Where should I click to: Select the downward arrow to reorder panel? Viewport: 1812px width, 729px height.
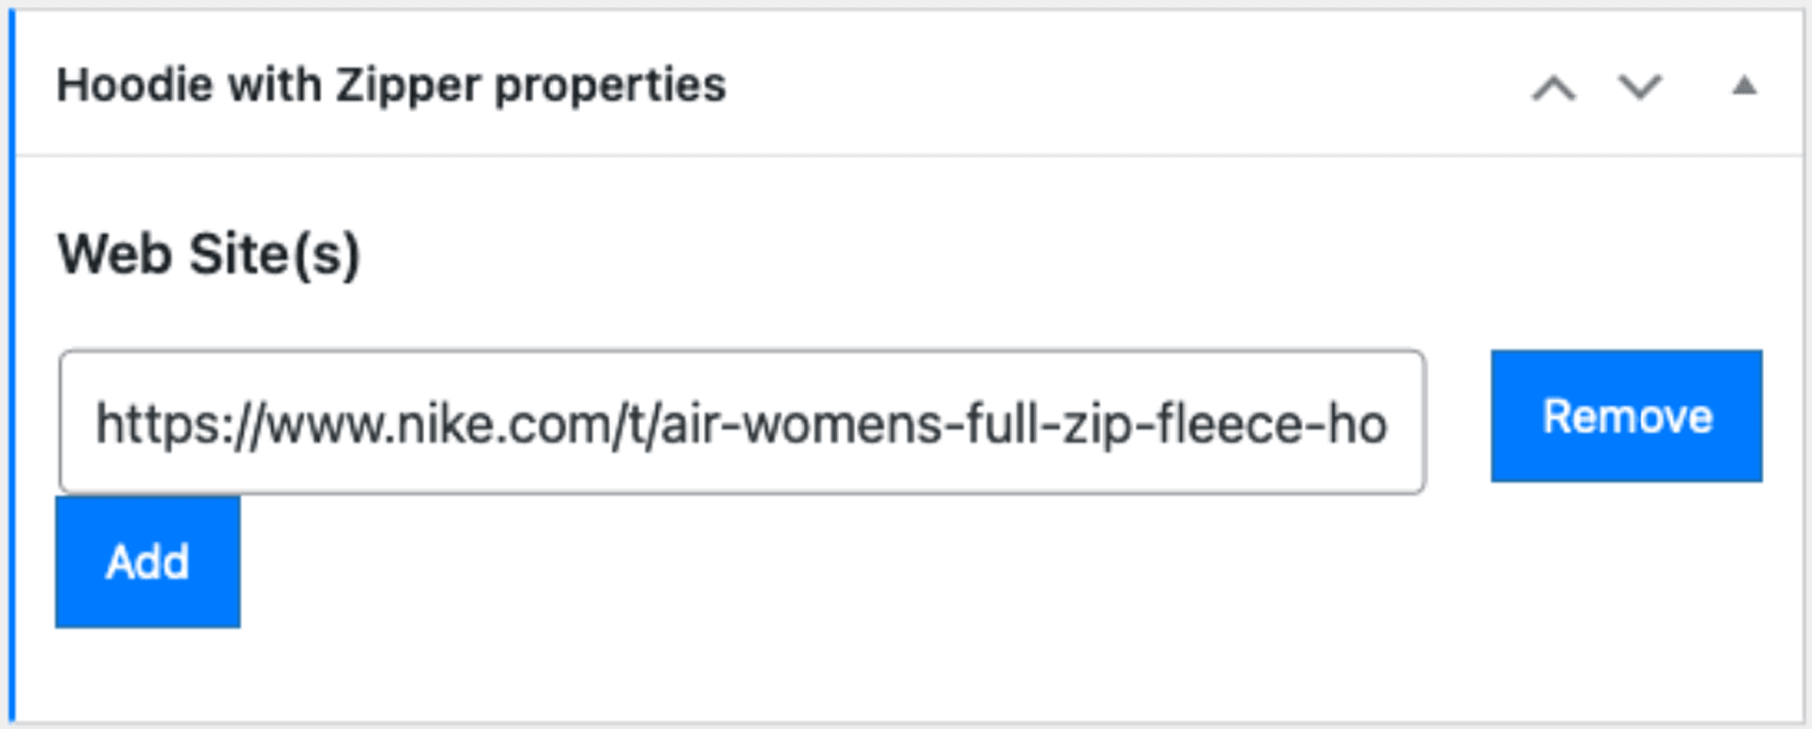coord(1640,88)
